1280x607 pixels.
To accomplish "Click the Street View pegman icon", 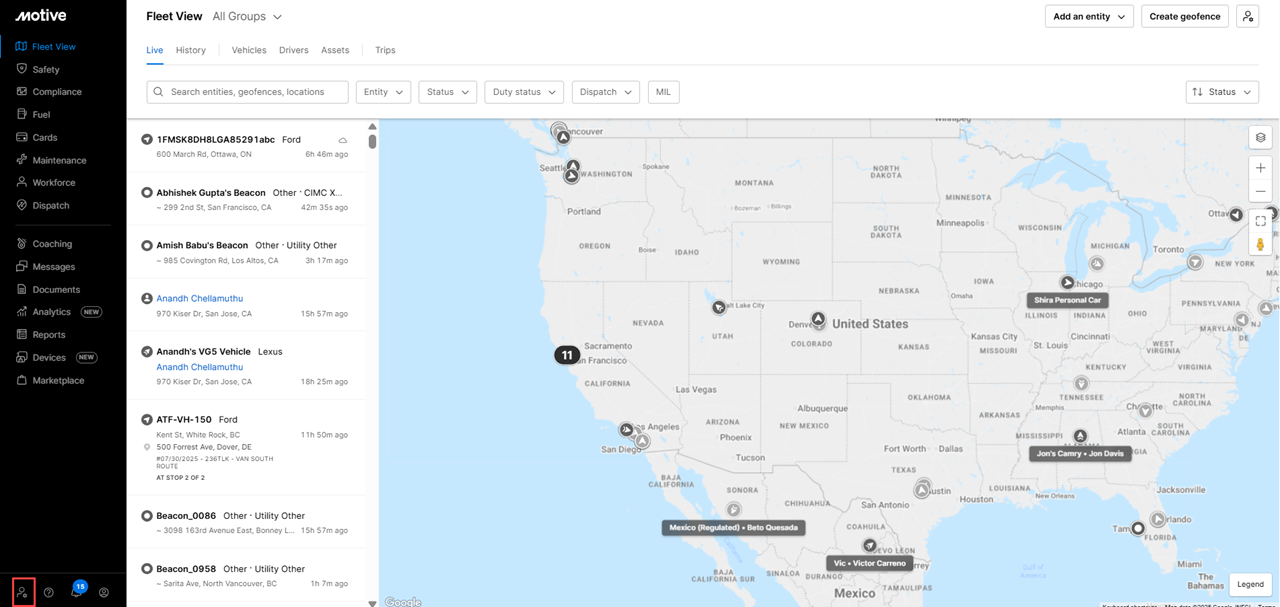I will (x=1260, y=244).
